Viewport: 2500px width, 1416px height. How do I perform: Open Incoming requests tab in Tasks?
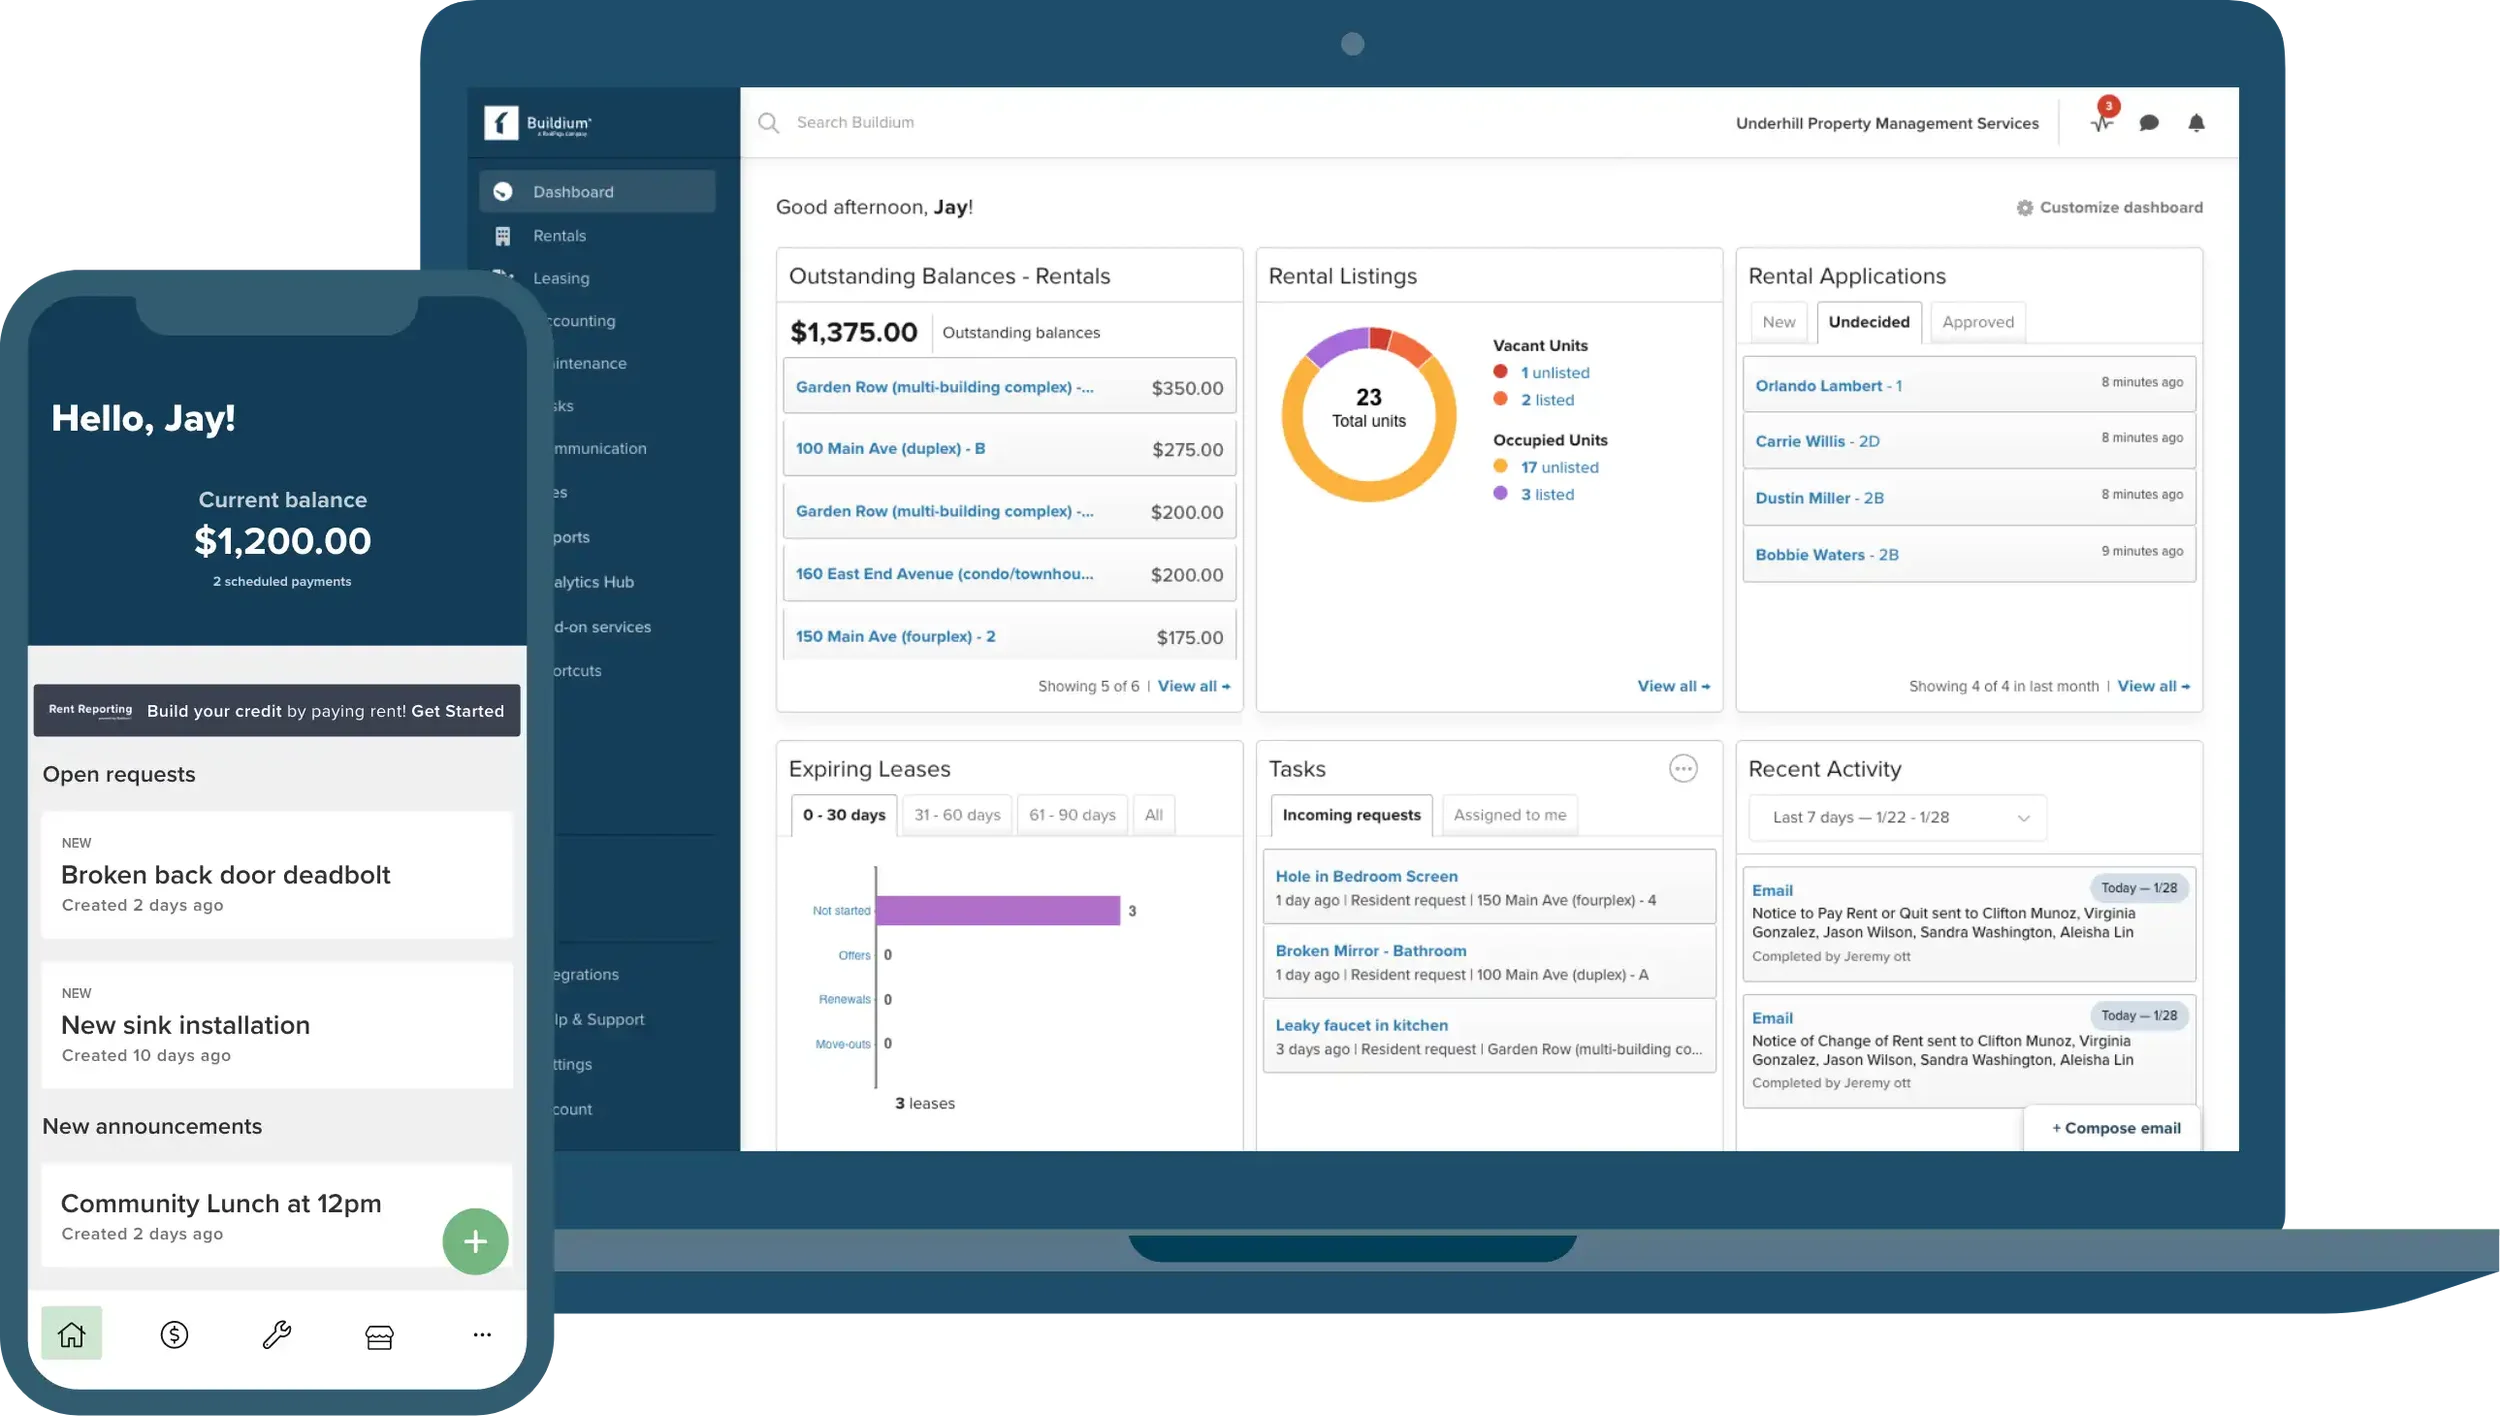[1350, 814]
